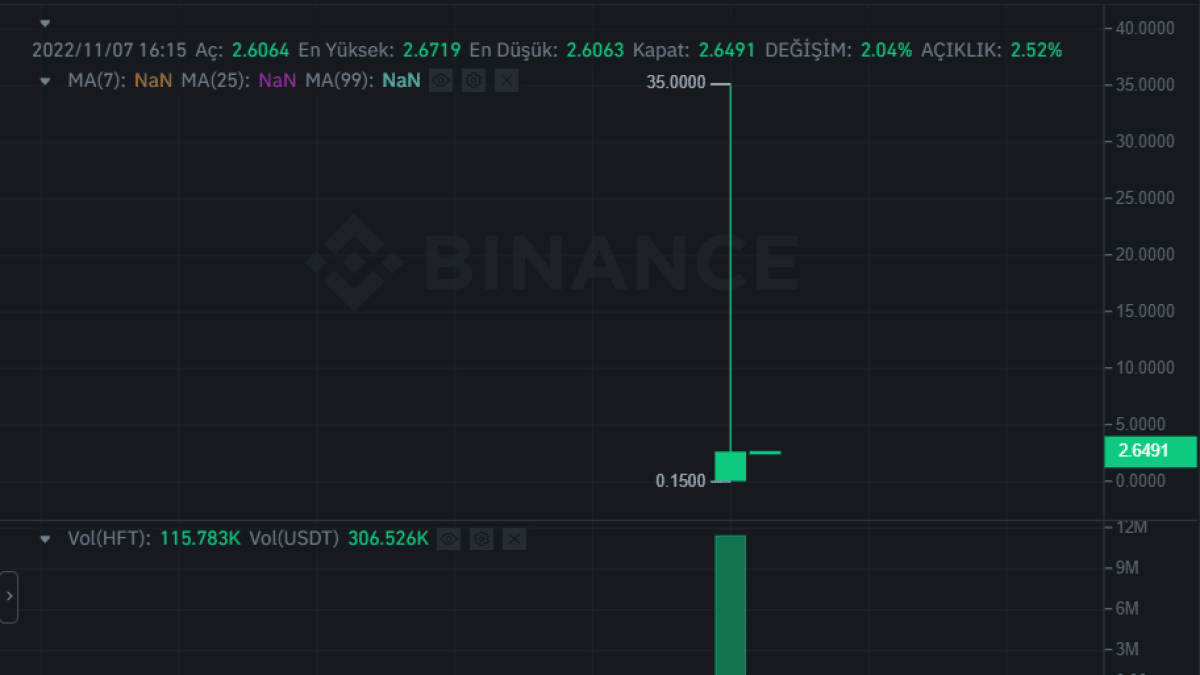Remove the volume indicator with its X
Image resolution: width=1200 pixels, height=675 pixels.
tap(514, 539)
